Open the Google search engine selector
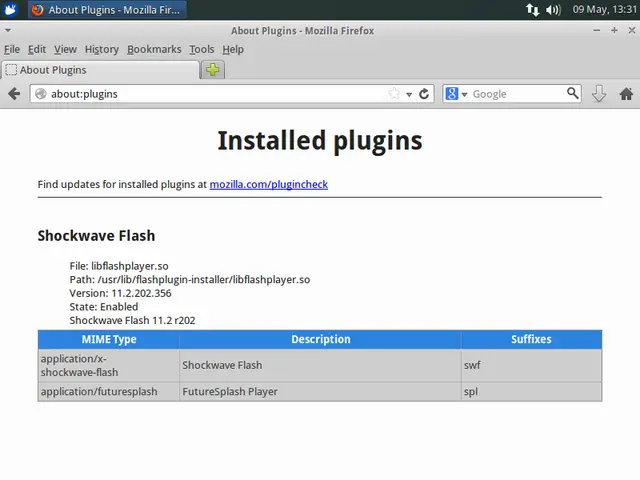640x480 pixels. tap(456, 94)
